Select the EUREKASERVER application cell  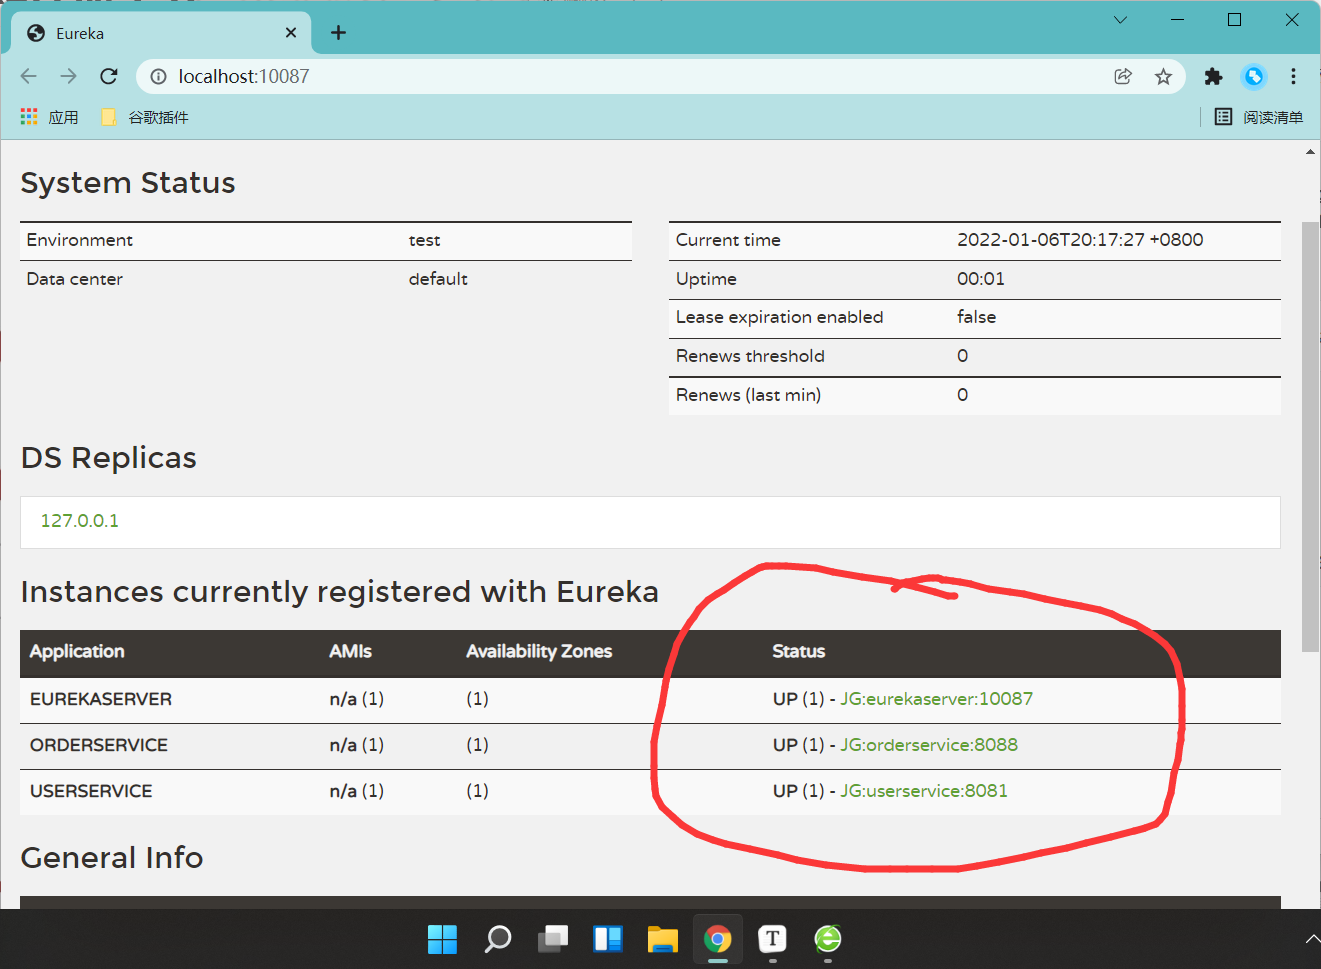101,699
